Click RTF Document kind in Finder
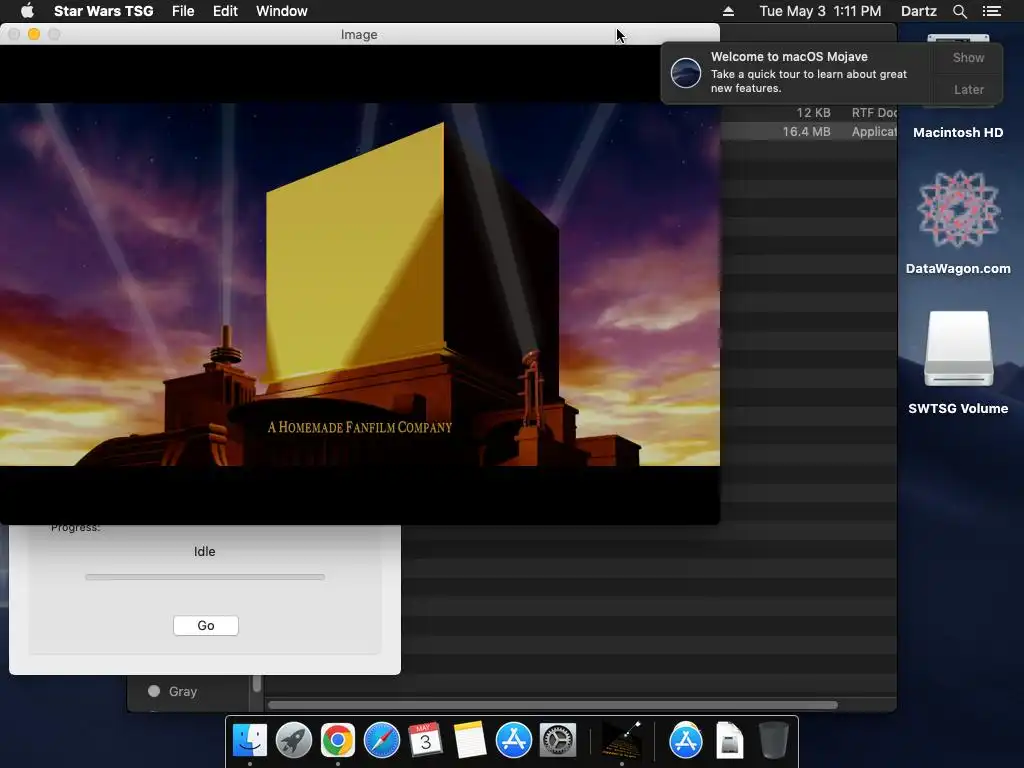Screen dimensions: 1024x768 (x=874, y=113)
